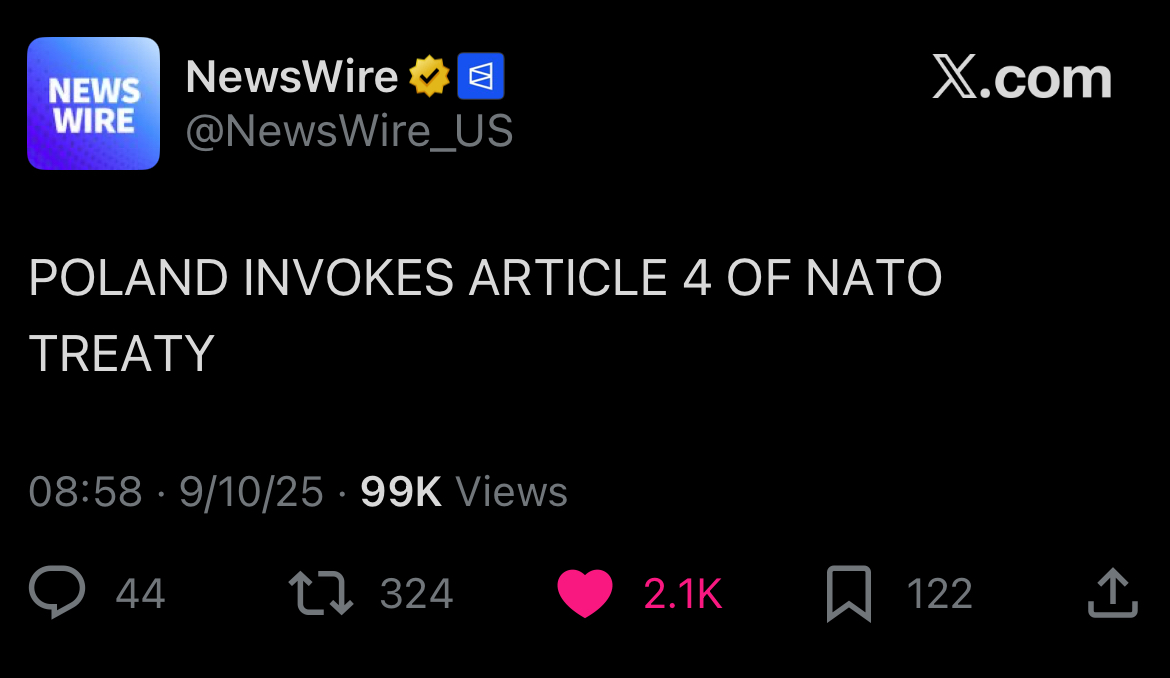Click the repost arrows icon
The image size is (1170, 678).
pos(321,593)
